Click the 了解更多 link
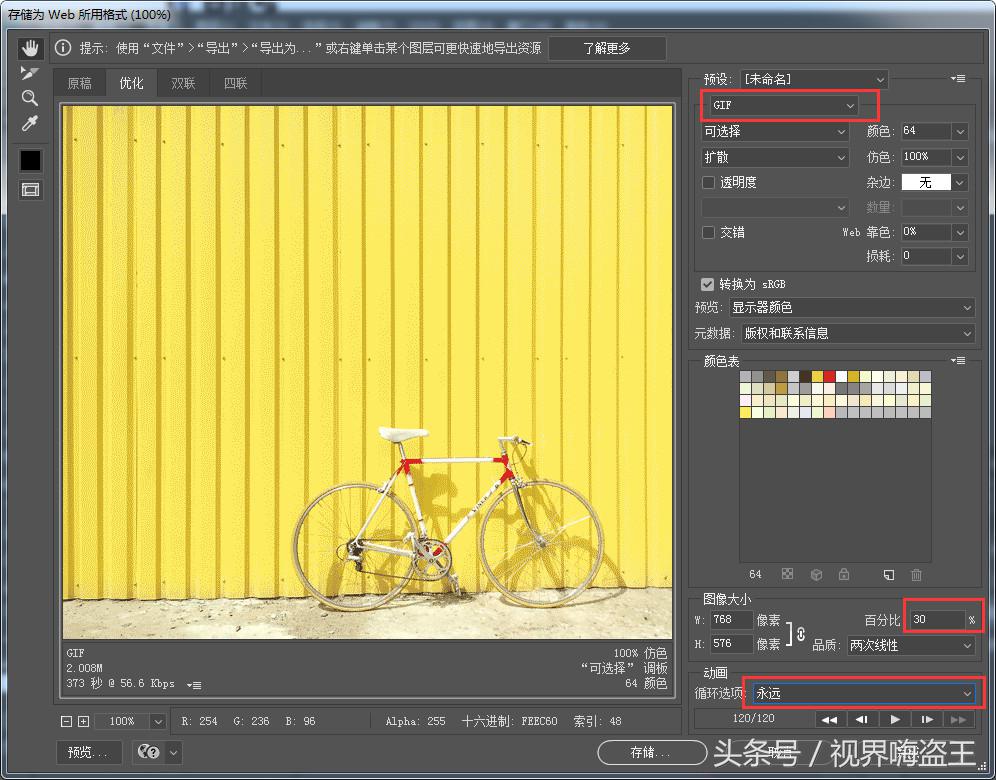The image size is (996, 780). [607, 47]
